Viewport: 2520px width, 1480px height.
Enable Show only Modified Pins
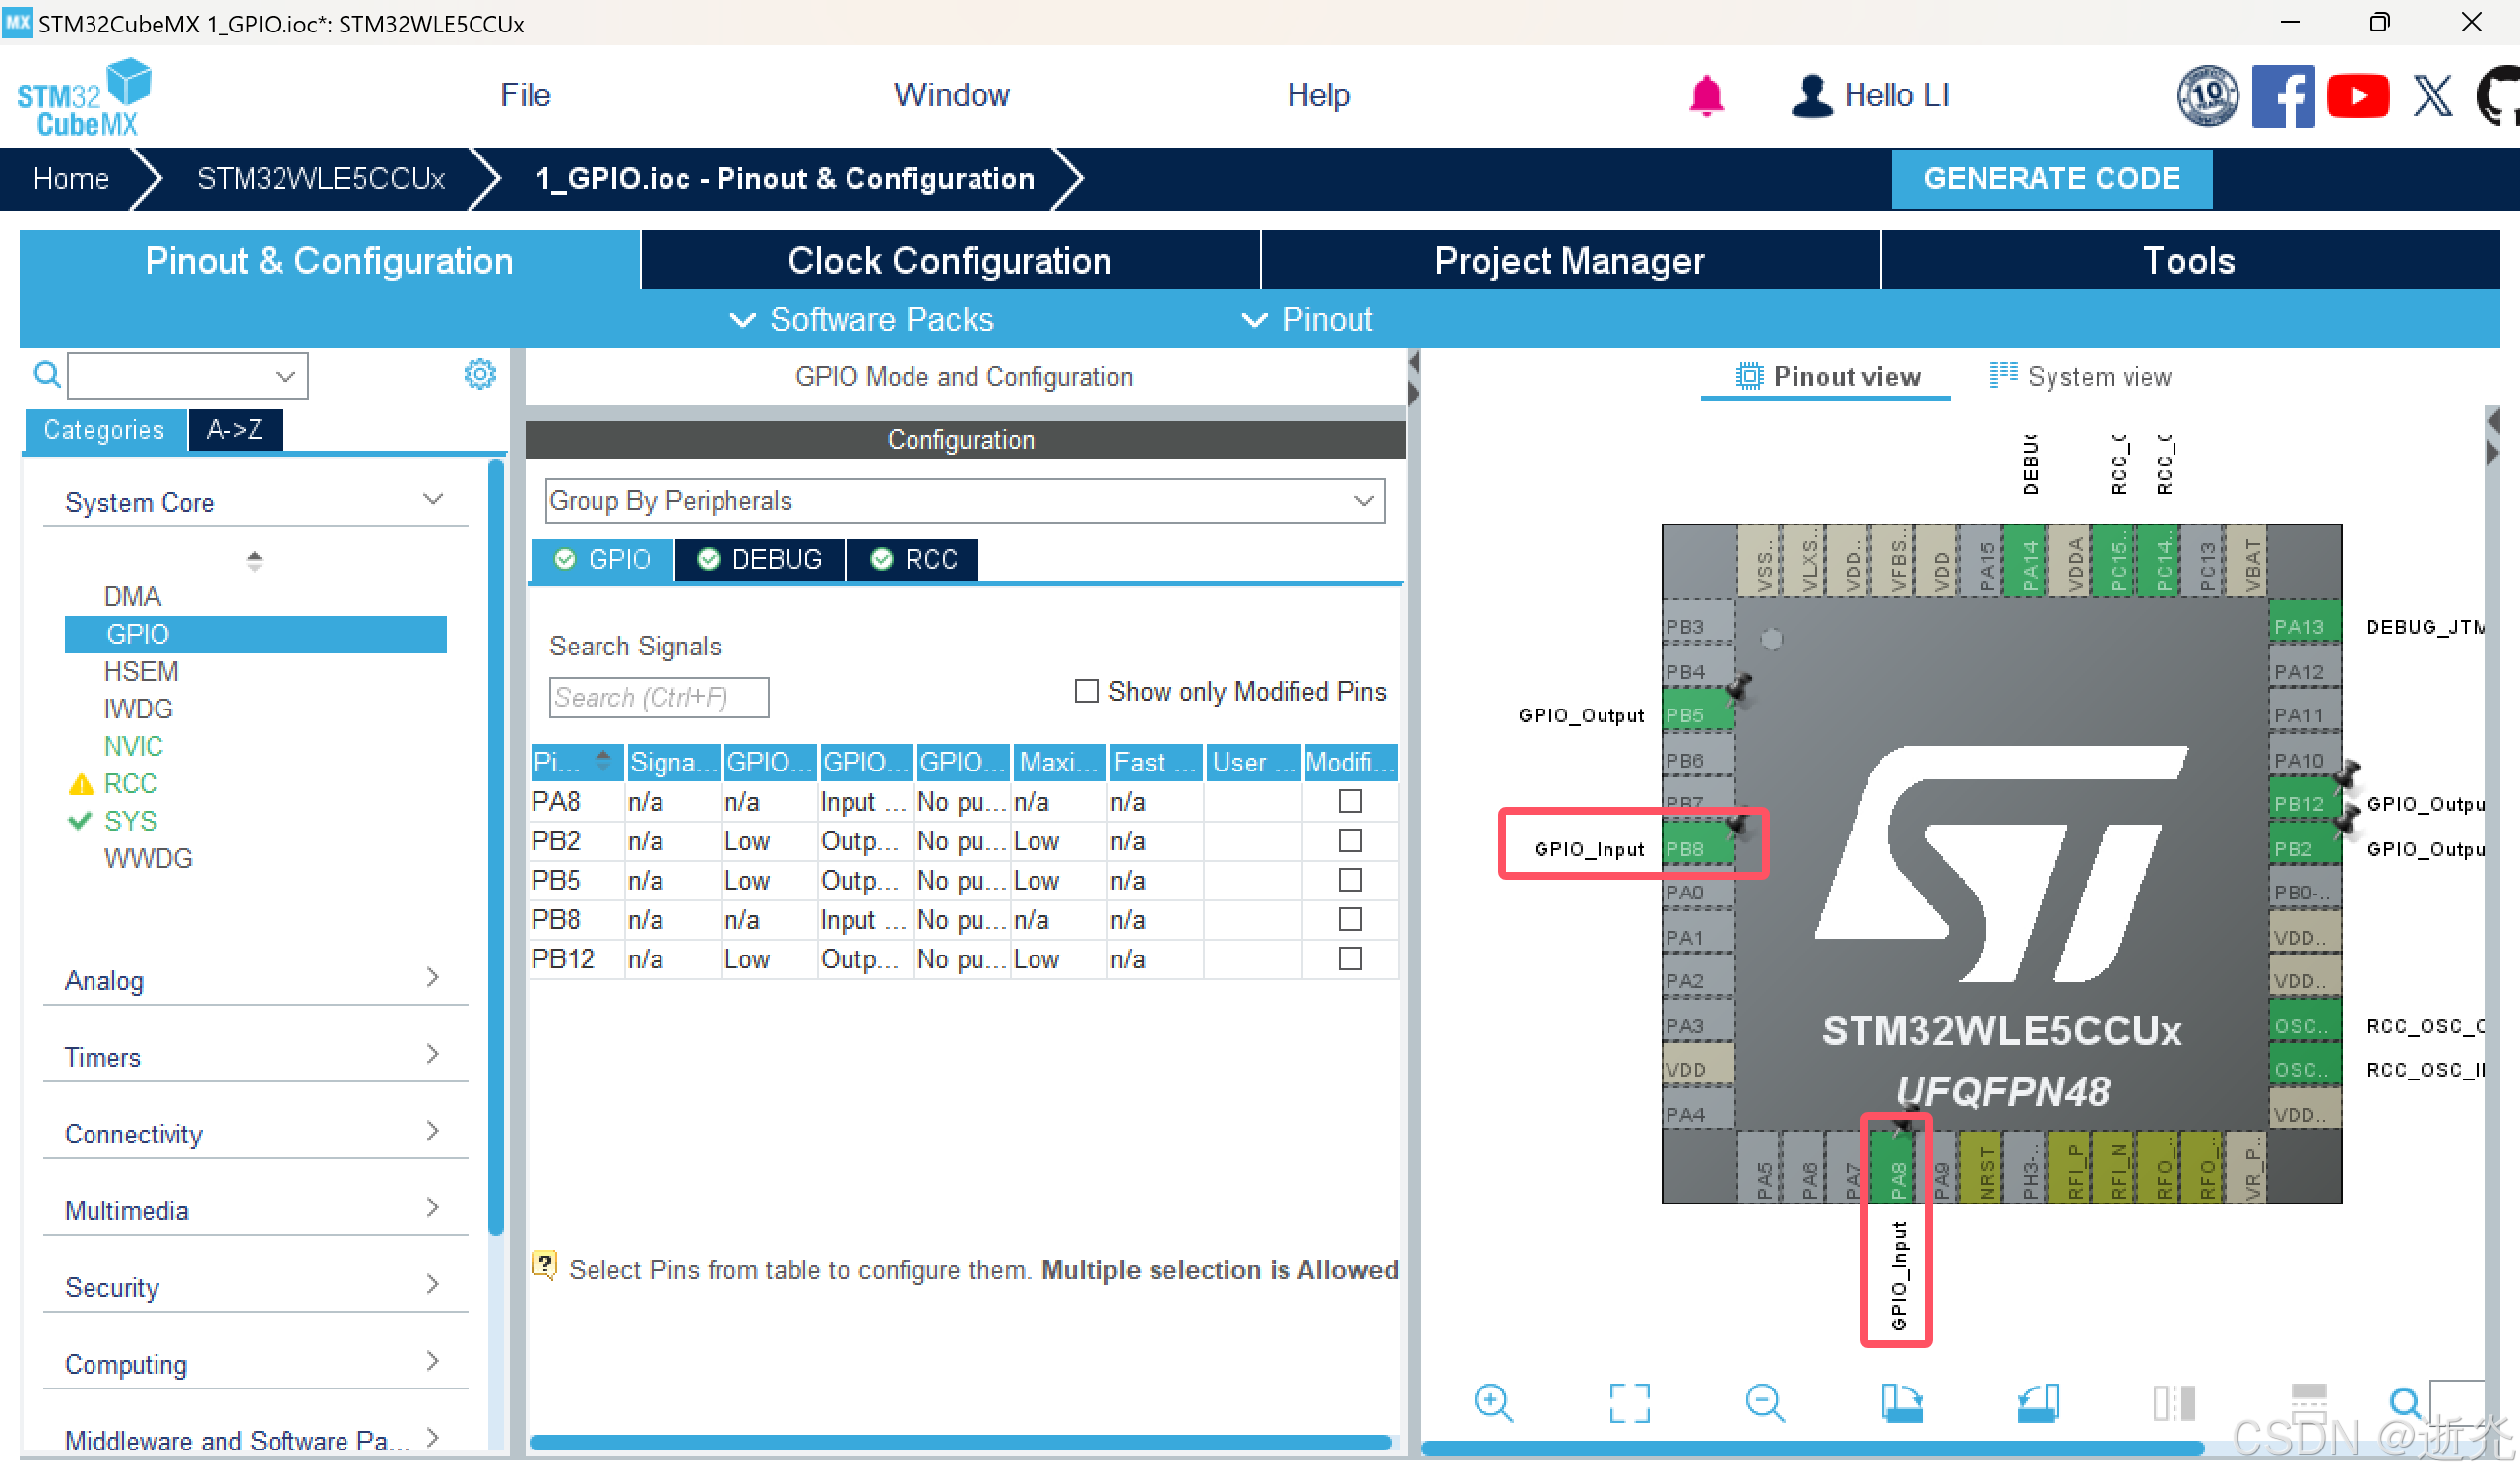[x=1086, y=691]
